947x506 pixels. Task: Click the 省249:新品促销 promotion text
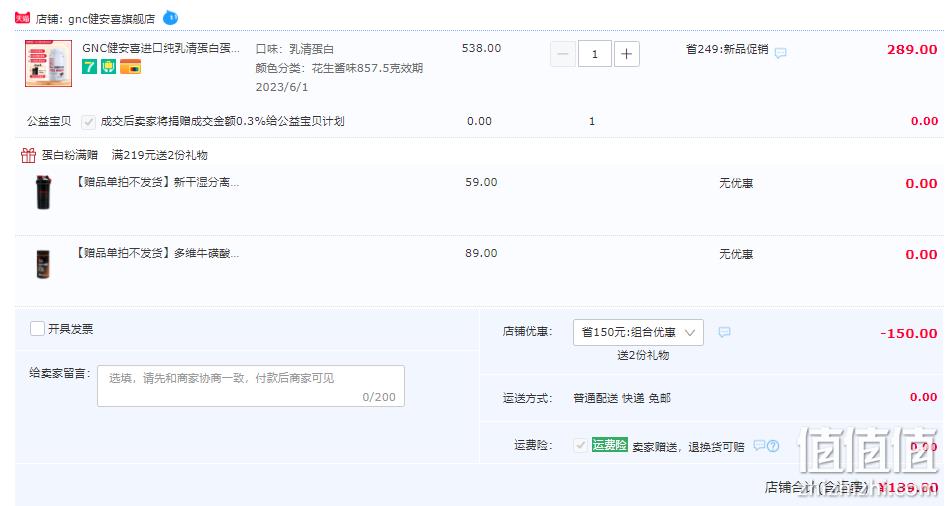click(727, 49)
